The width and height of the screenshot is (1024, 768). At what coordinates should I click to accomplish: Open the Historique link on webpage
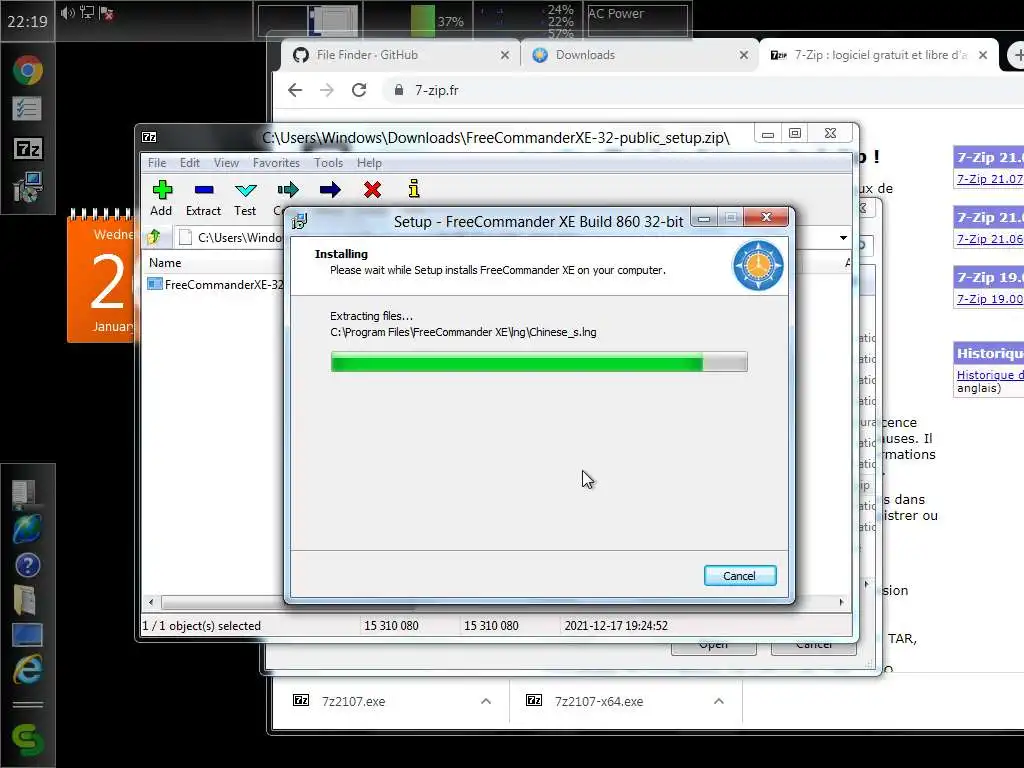coord(990,375)
